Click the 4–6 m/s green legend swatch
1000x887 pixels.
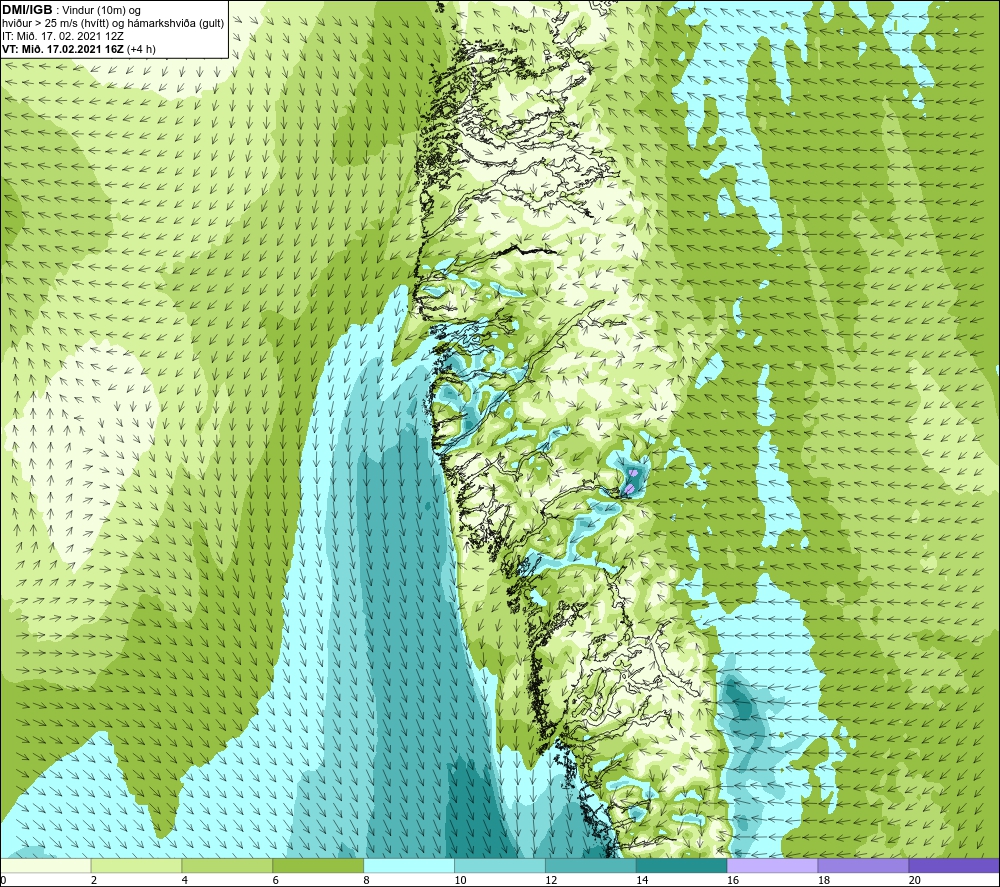227,865
